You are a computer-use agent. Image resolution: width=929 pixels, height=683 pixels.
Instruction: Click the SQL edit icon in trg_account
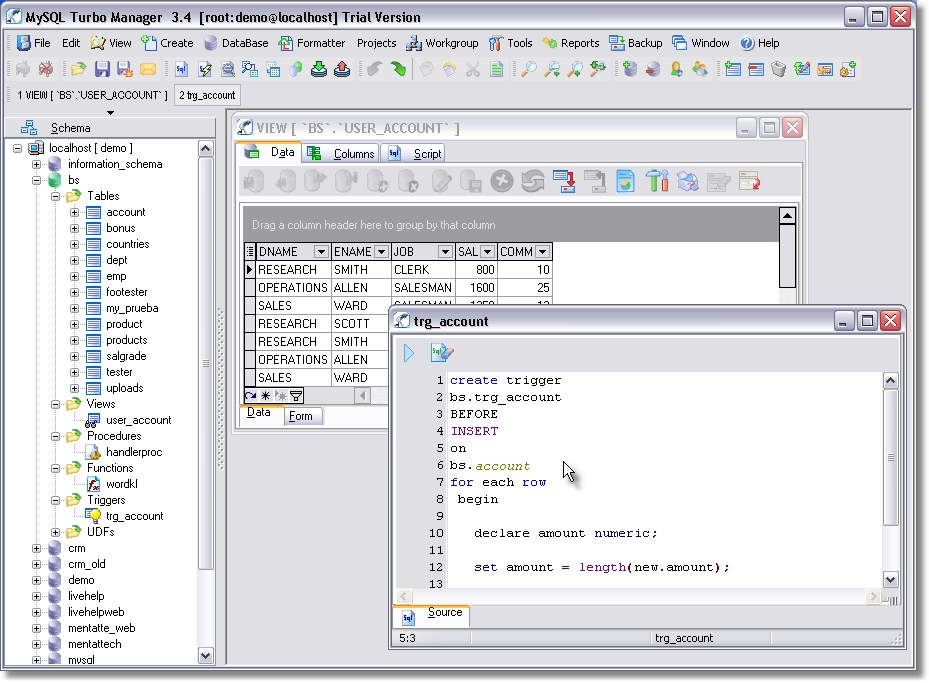pyautogui.click(x=441, y=352)
